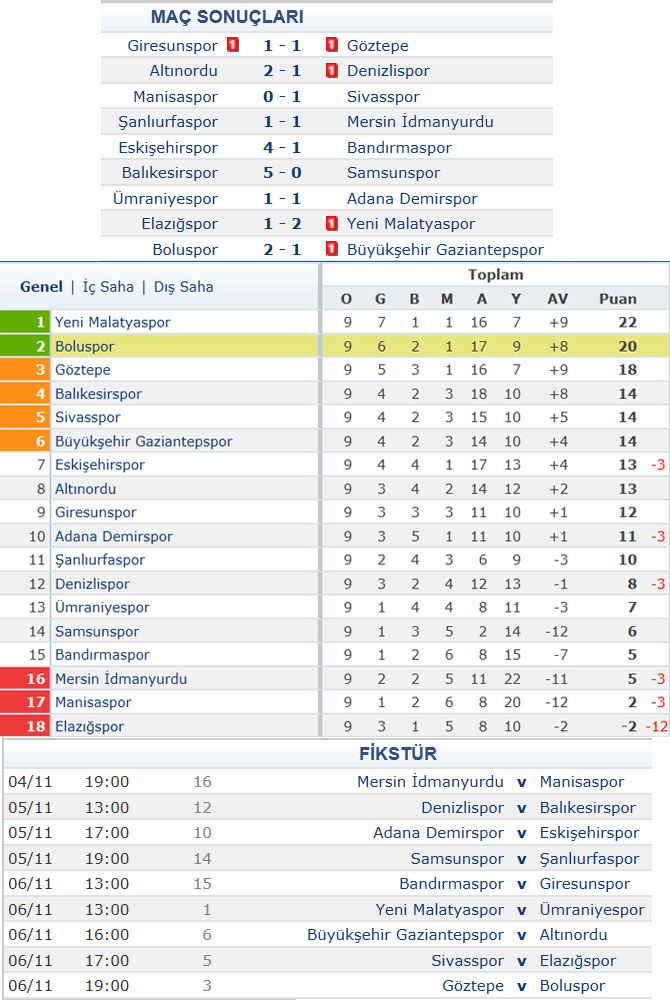The image size is (670, 1000).
Task: Open highlighted Boluspor row in standings
Action: (x=335, y=346)
